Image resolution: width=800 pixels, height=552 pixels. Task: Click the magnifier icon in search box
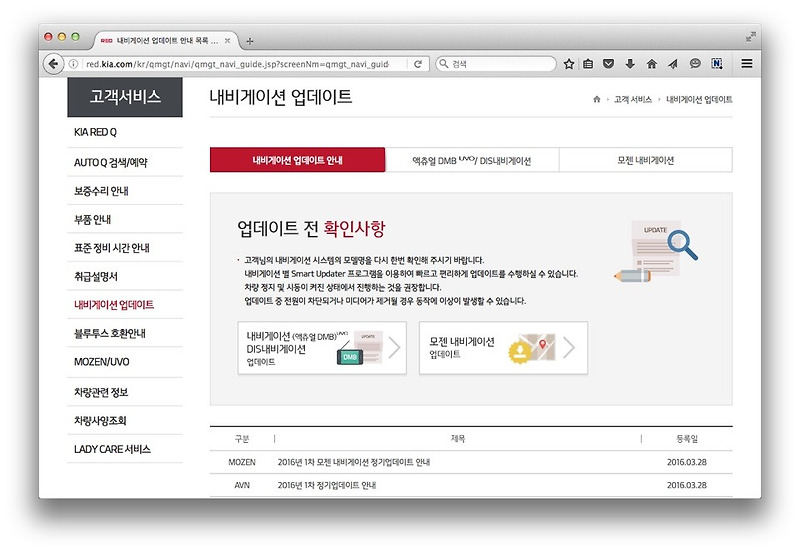point(444,63)
